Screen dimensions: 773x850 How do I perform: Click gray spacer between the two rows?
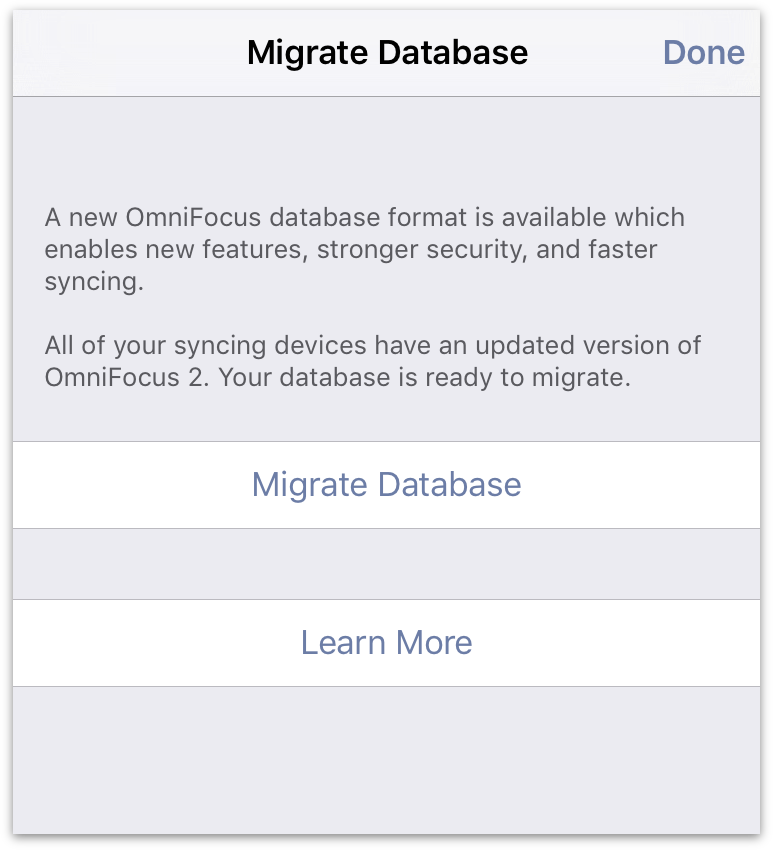386,564
